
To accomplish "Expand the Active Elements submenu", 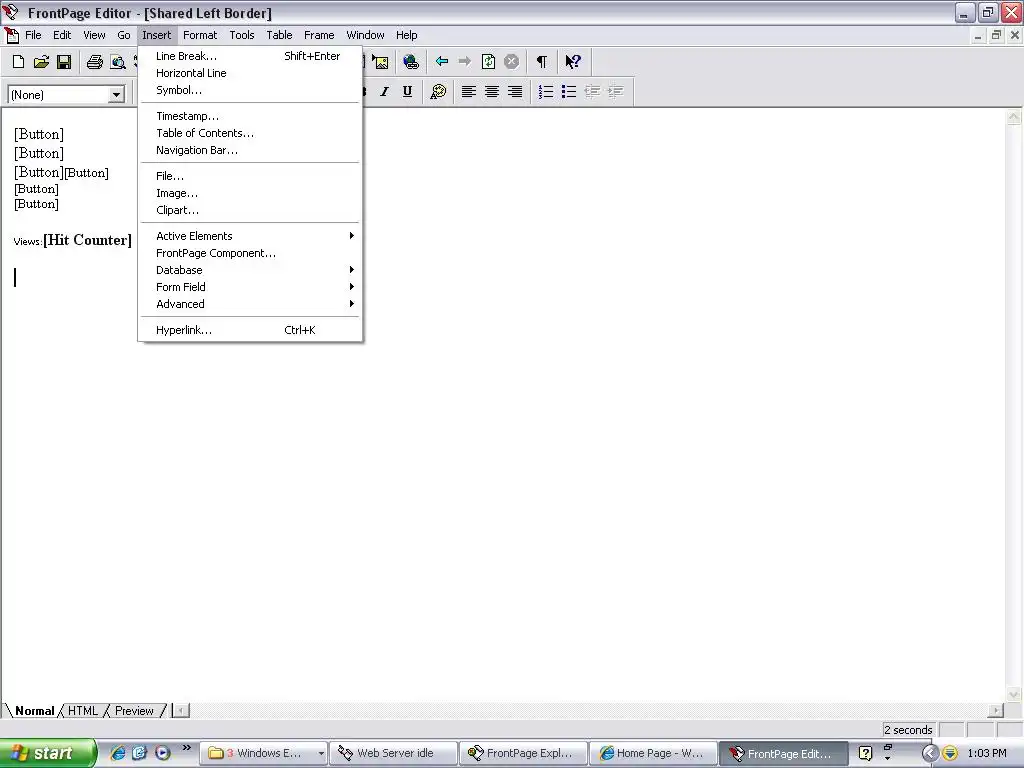I will [x=250, y=236].
